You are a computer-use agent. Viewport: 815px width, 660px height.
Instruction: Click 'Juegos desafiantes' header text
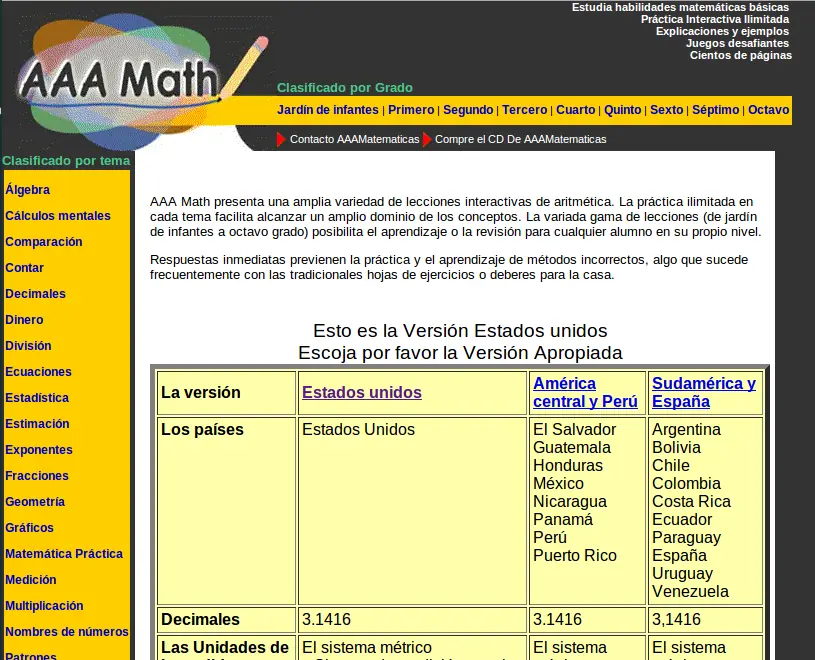(737, 43)
